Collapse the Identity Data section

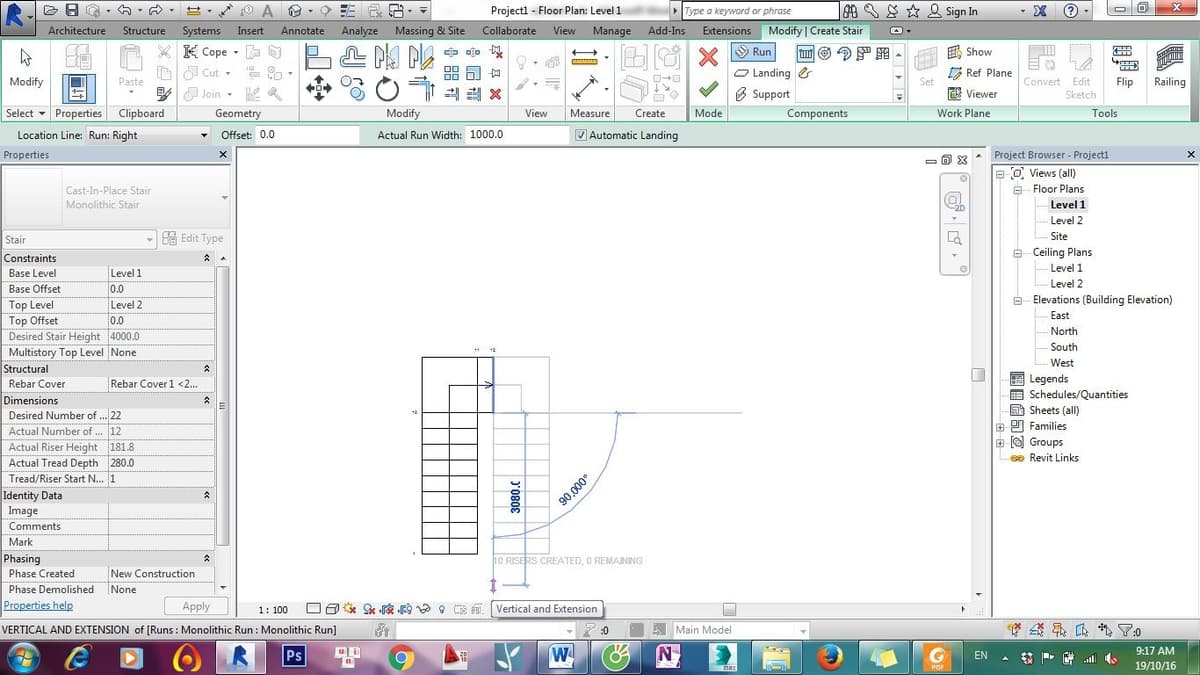(207, 496)
